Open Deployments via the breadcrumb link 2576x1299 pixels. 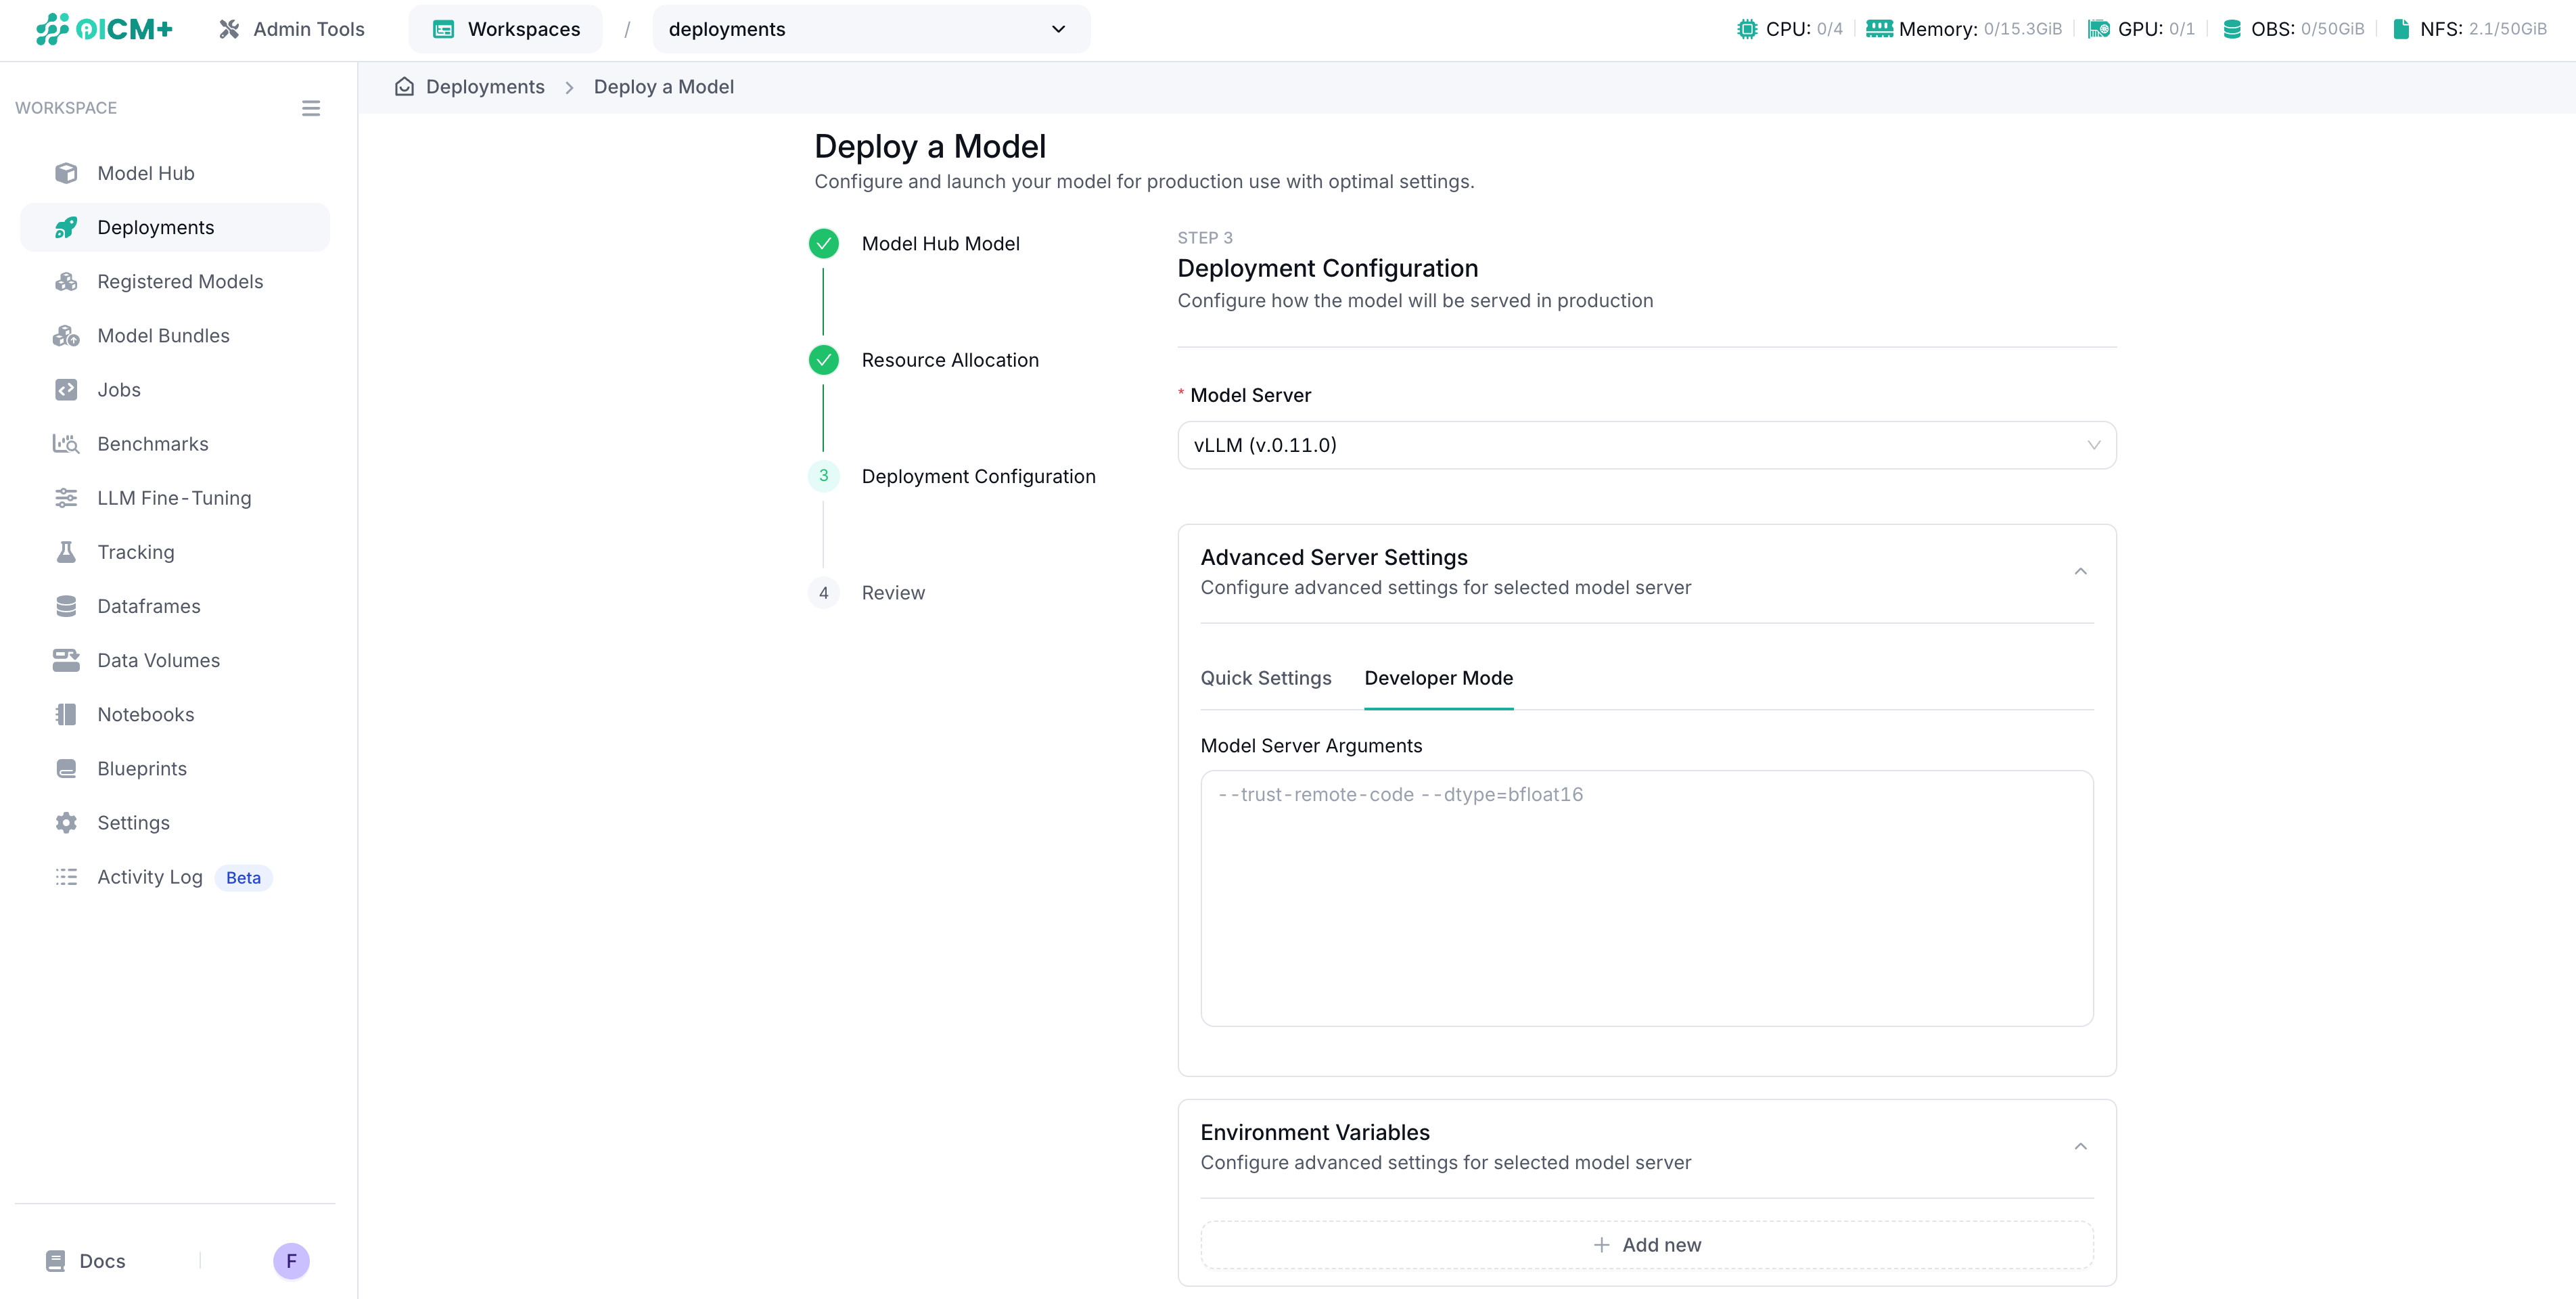point(485,86)
